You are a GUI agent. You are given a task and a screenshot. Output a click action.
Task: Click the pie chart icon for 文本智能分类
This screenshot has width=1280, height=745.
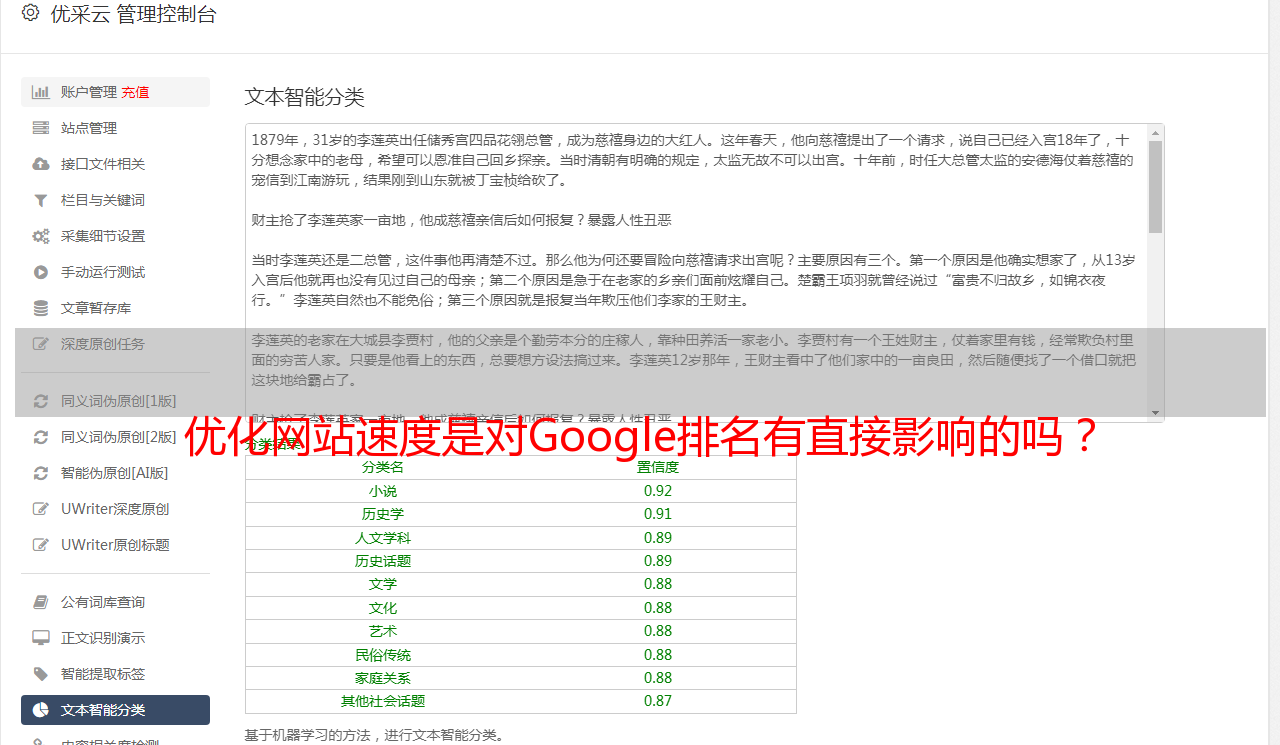(x=41, y=710)
